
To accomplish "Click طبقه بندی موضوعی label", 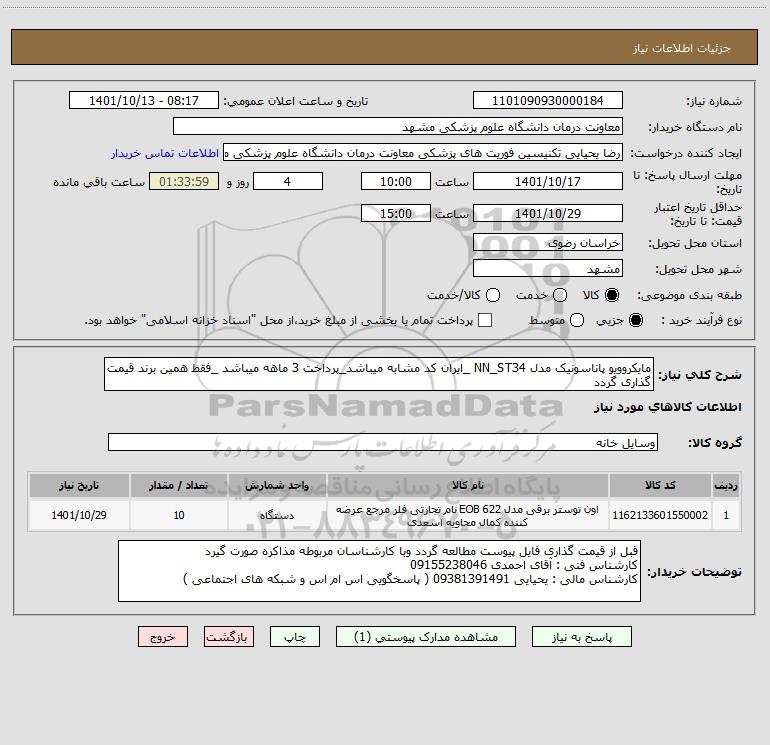I will [x=689, y=295].
